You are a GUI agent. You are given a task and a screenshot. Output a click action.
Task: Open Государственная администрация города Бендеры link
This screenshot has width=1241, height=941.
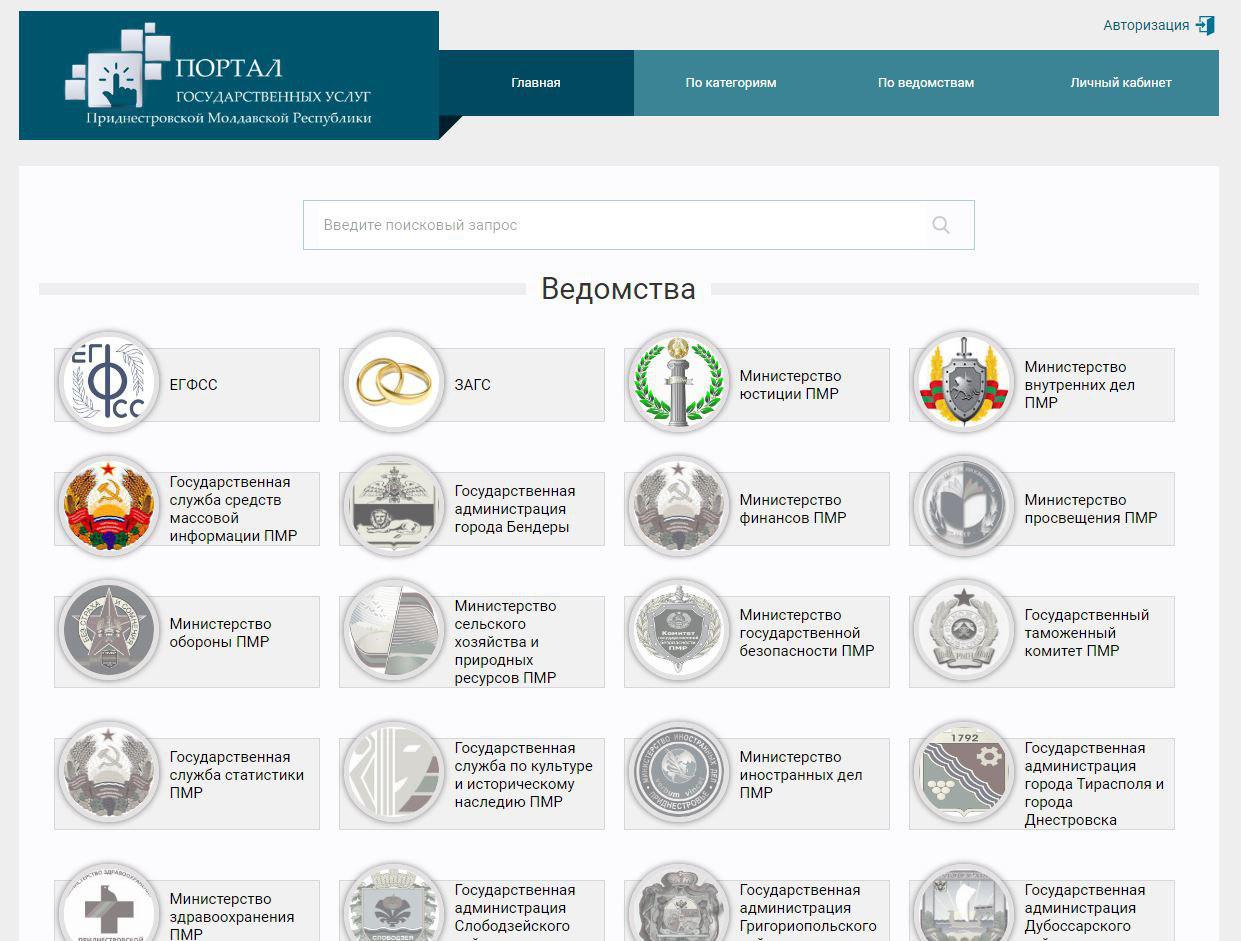click(x=514, y=509)
